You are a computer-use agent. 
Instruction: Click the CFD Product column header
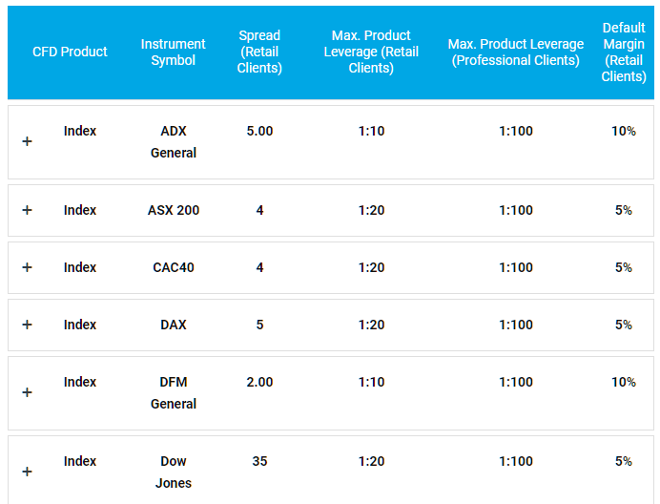point(70,52)
